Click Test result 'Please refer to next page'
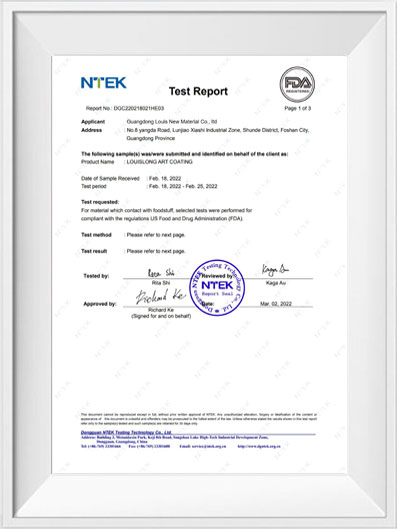Image resolution: width=397 pixels, height=529 pixels. [156, 251]
